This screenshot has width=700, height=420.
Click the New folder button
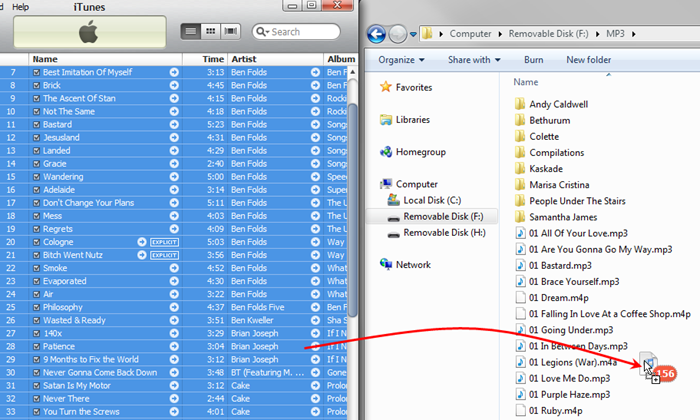tap(588, 60)
